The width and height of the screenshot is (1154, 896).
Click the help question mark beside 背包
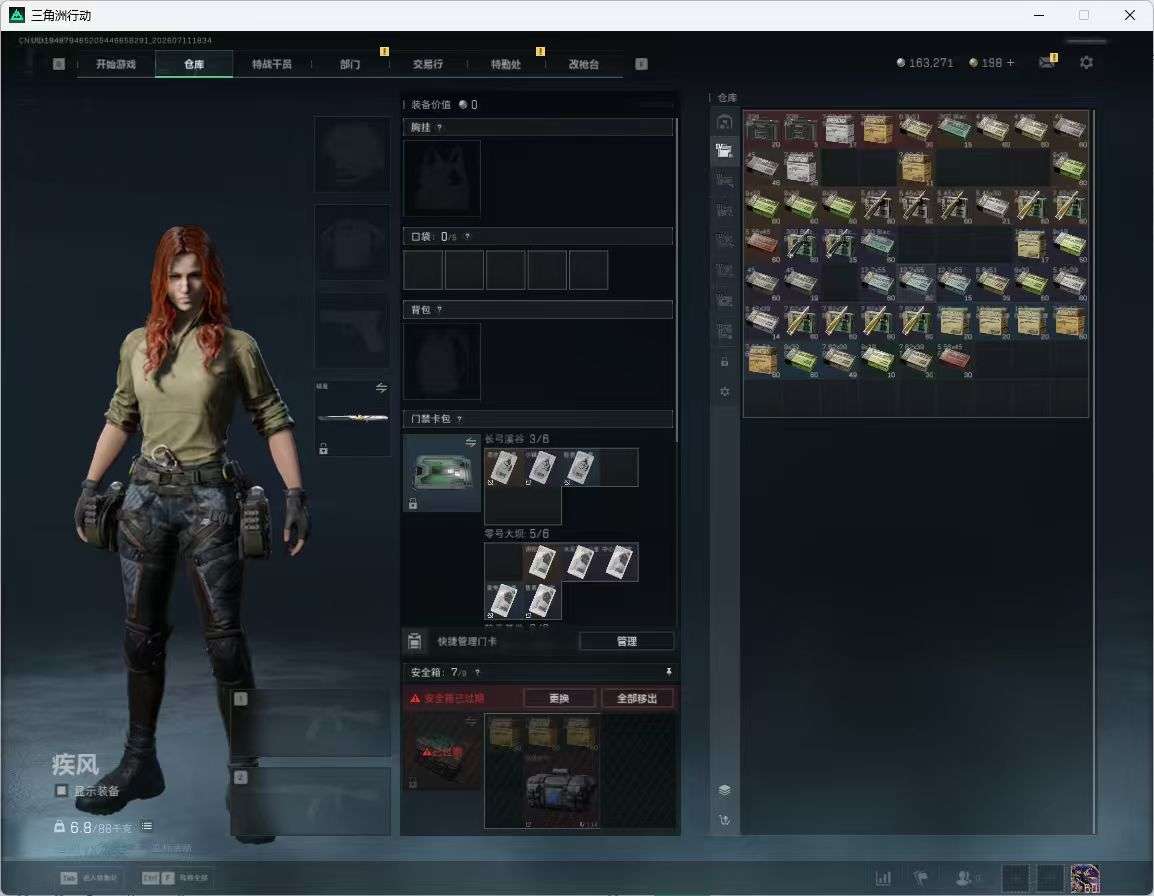(439, 310)
